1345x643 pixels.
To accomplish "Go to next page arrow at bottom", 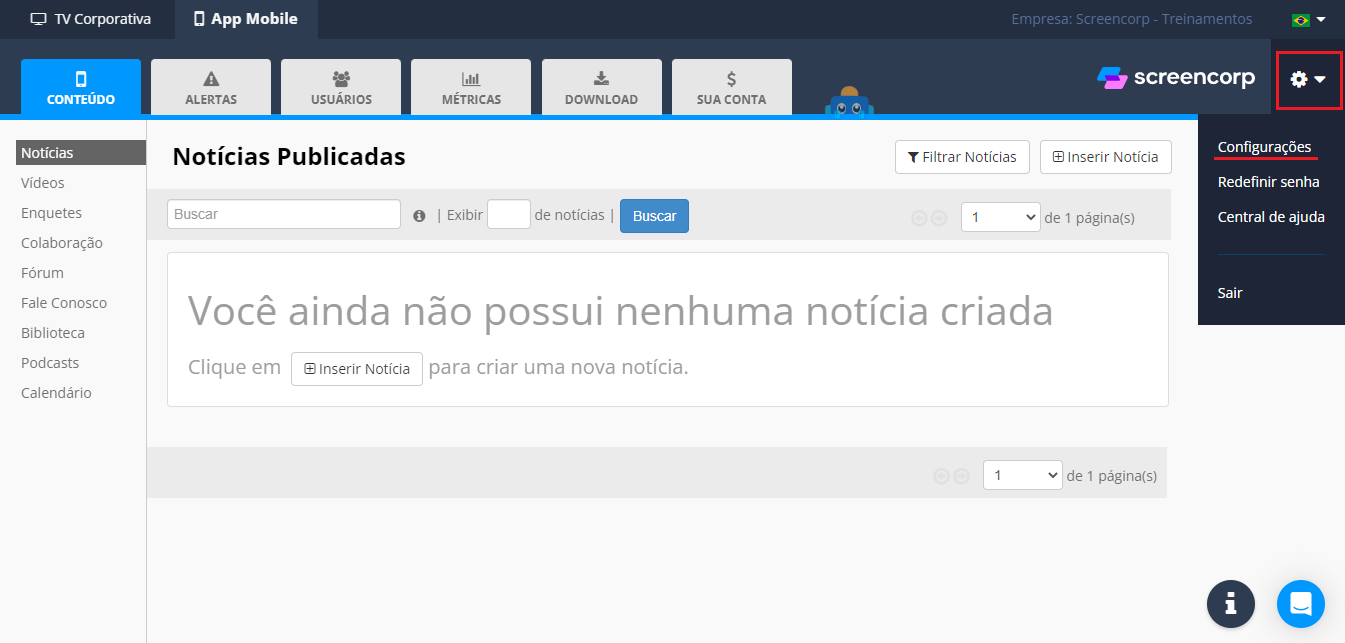I will coord(961,477).
